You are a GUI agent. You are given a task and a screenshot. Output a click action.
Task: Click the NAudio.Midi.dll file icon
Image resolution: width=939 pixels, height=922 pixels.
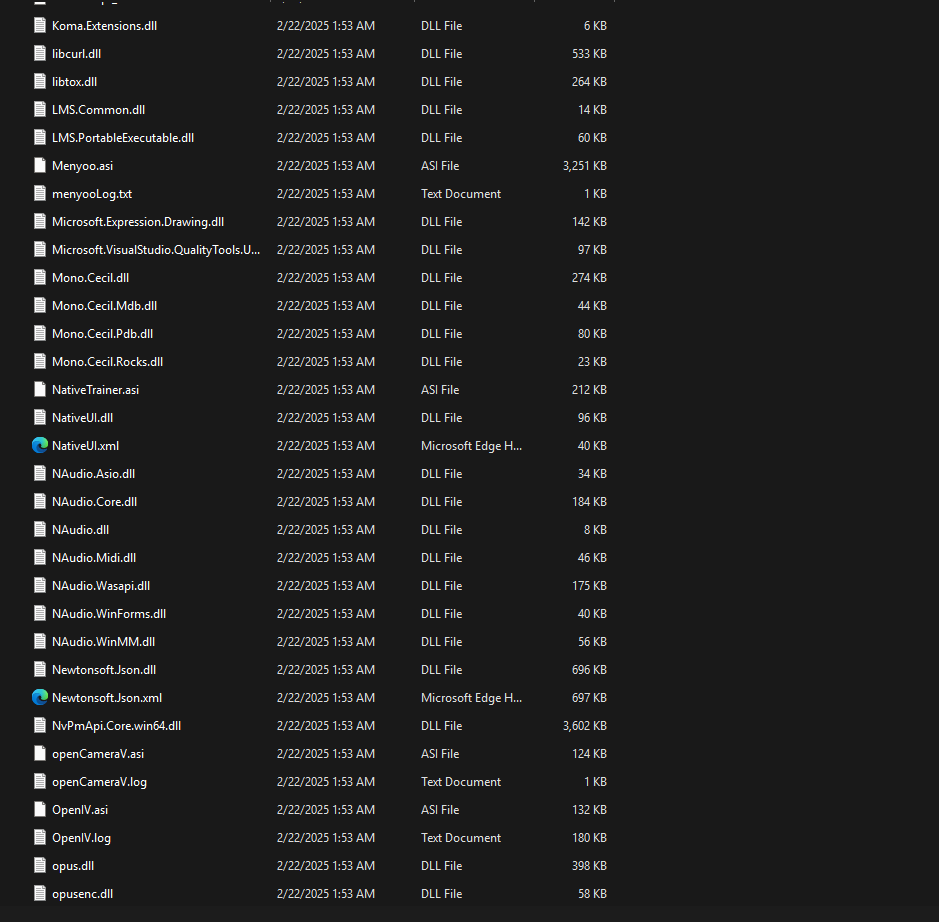pos(40,558)
